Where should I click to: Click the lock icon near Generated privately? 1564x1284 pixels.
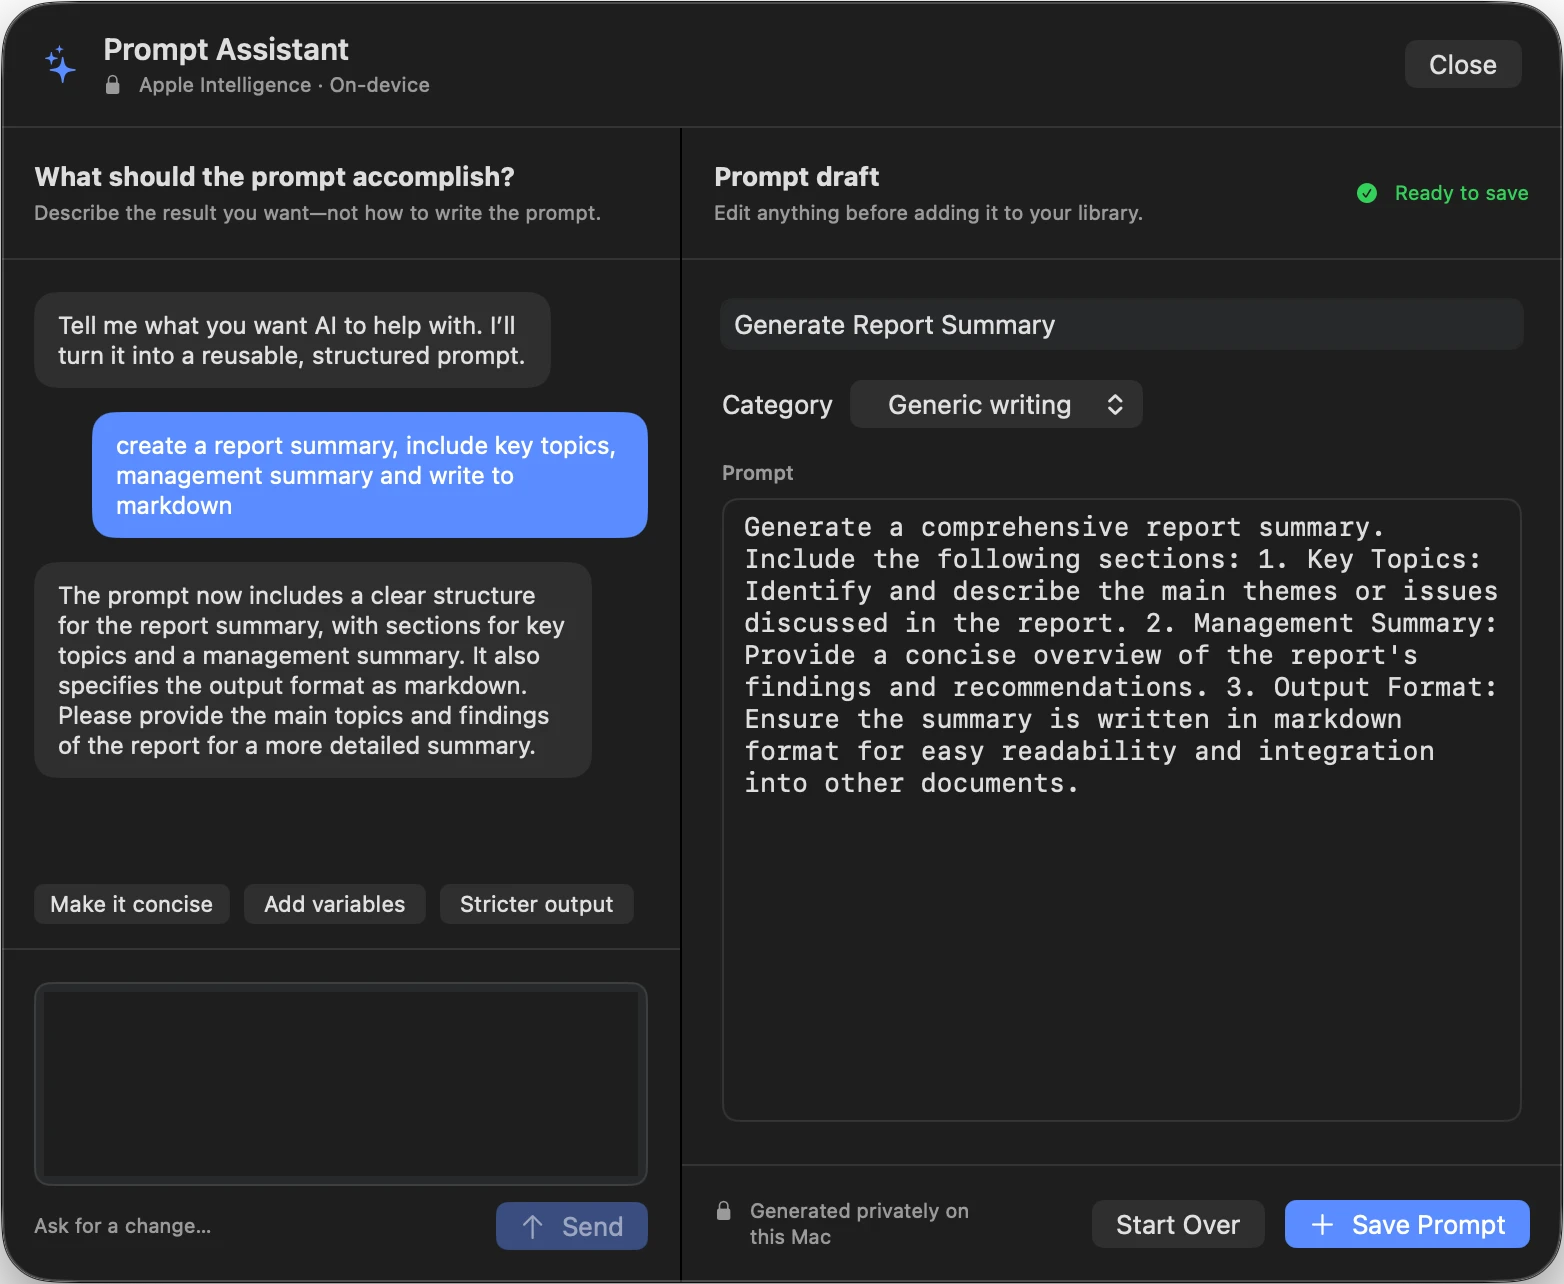point(724,1211)
